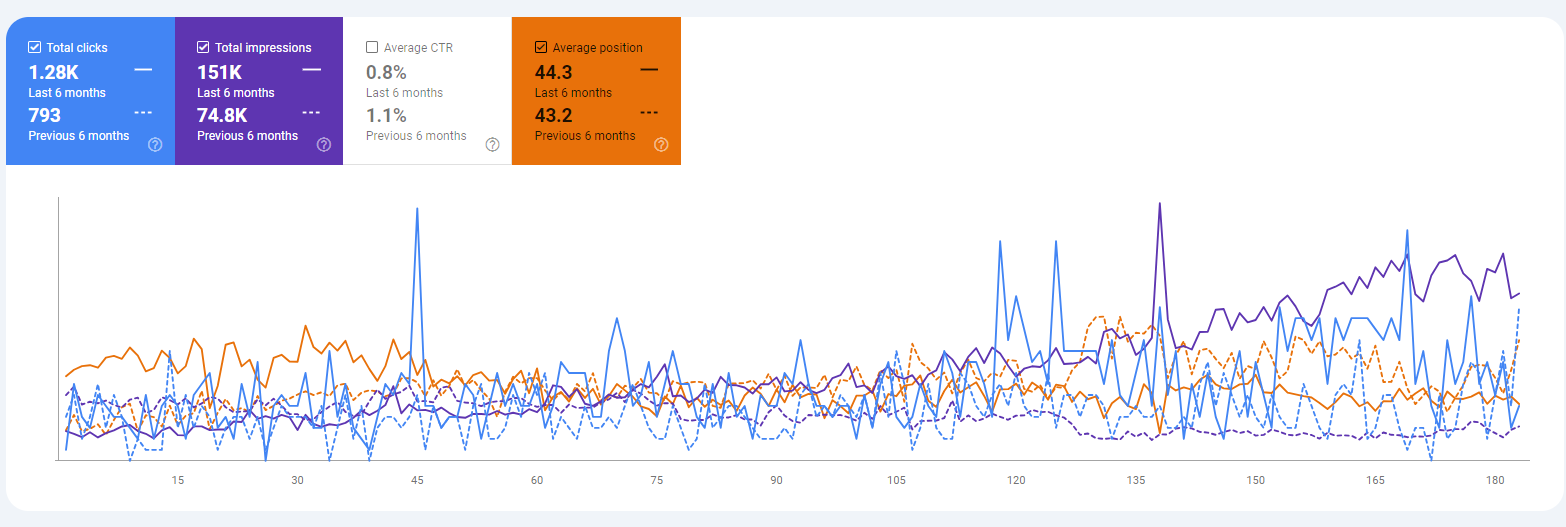This screenshot has width=1566, height=527.
Task: Toggle off the Average position checkbox
Action: 541,47
